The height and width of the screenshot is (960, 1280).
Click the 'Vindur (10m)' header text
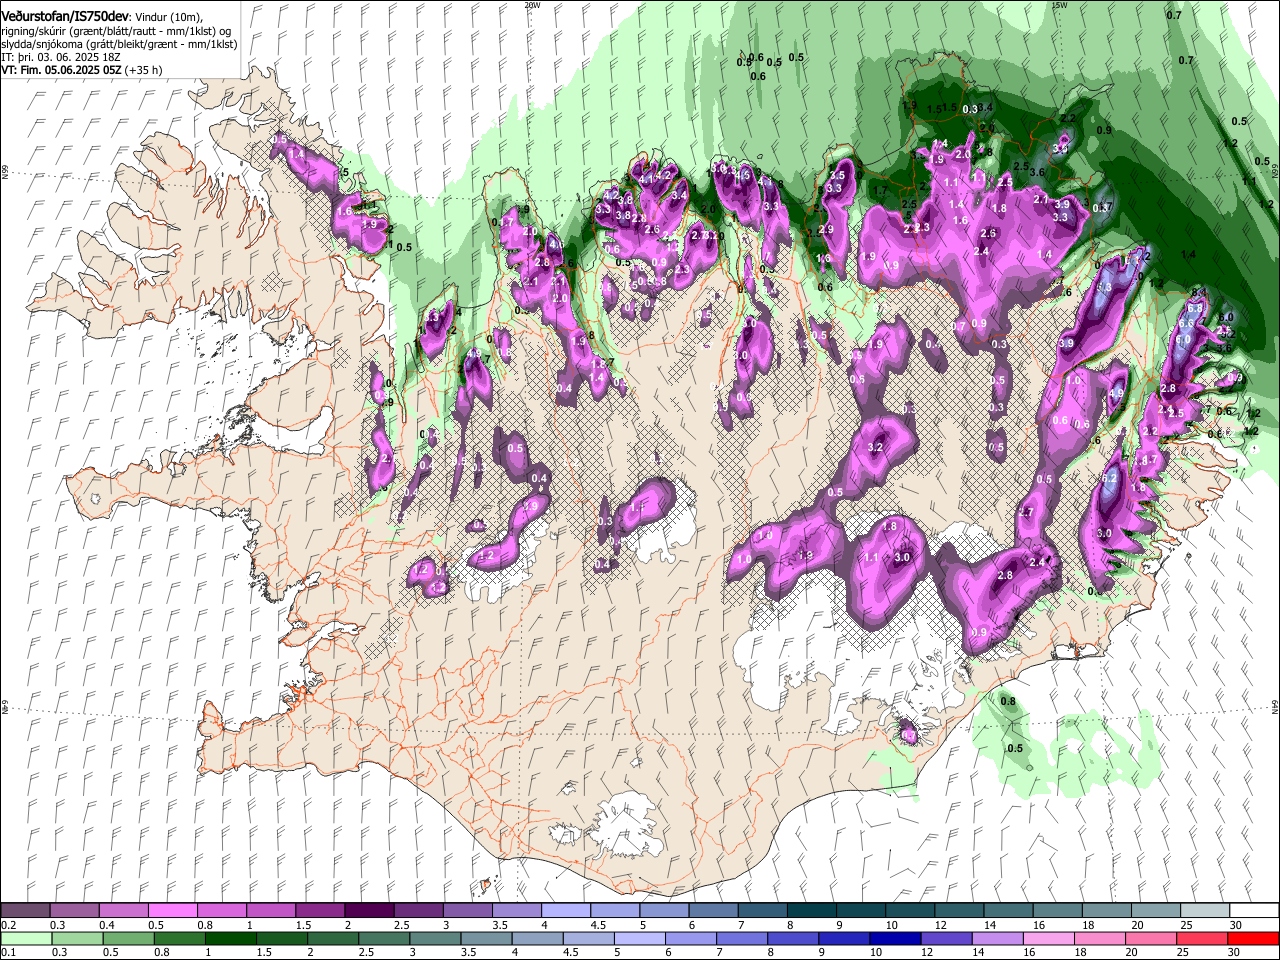168,17
